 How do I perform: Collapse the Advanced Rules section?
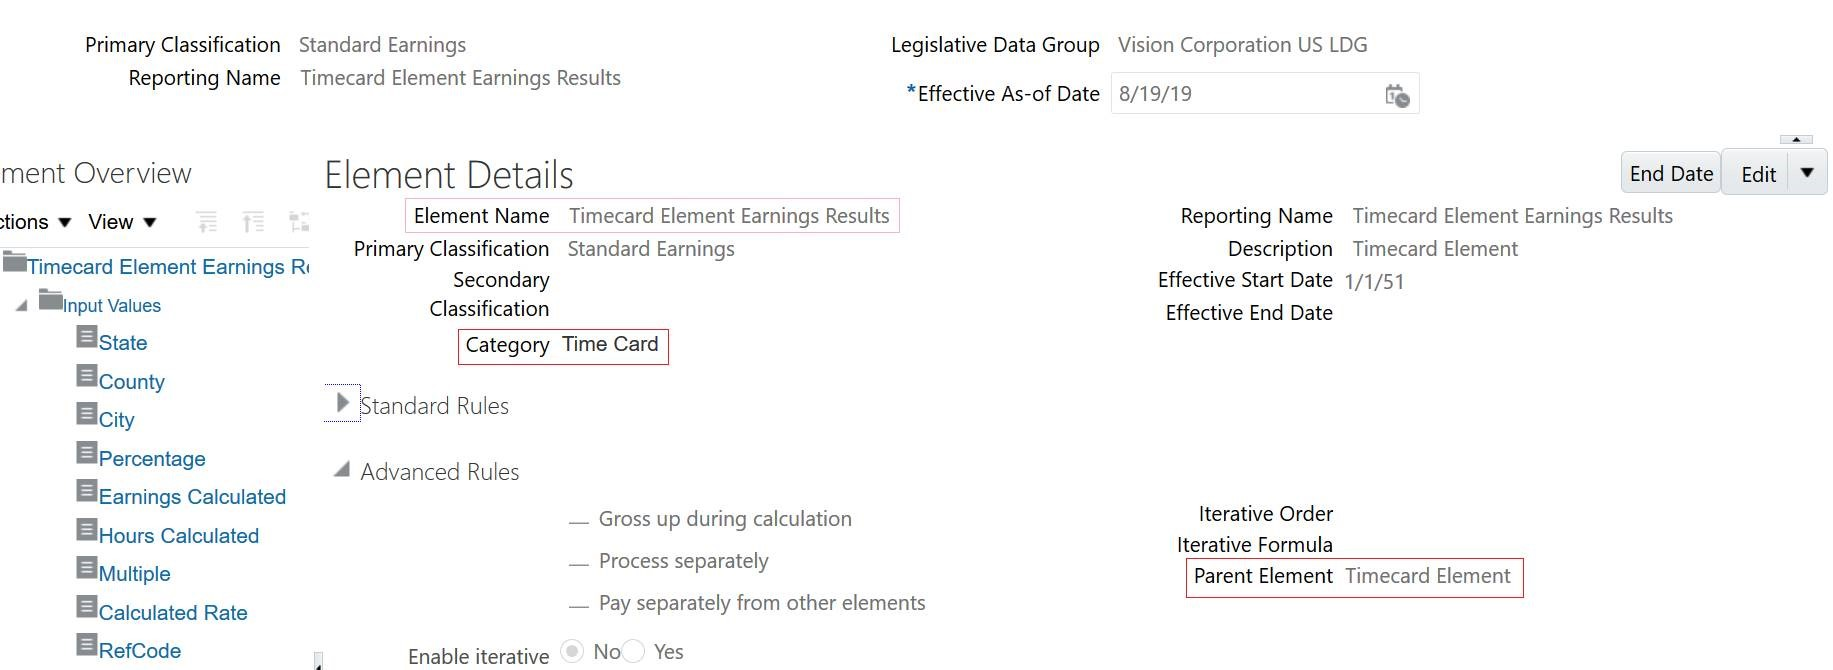click(342, 470)
